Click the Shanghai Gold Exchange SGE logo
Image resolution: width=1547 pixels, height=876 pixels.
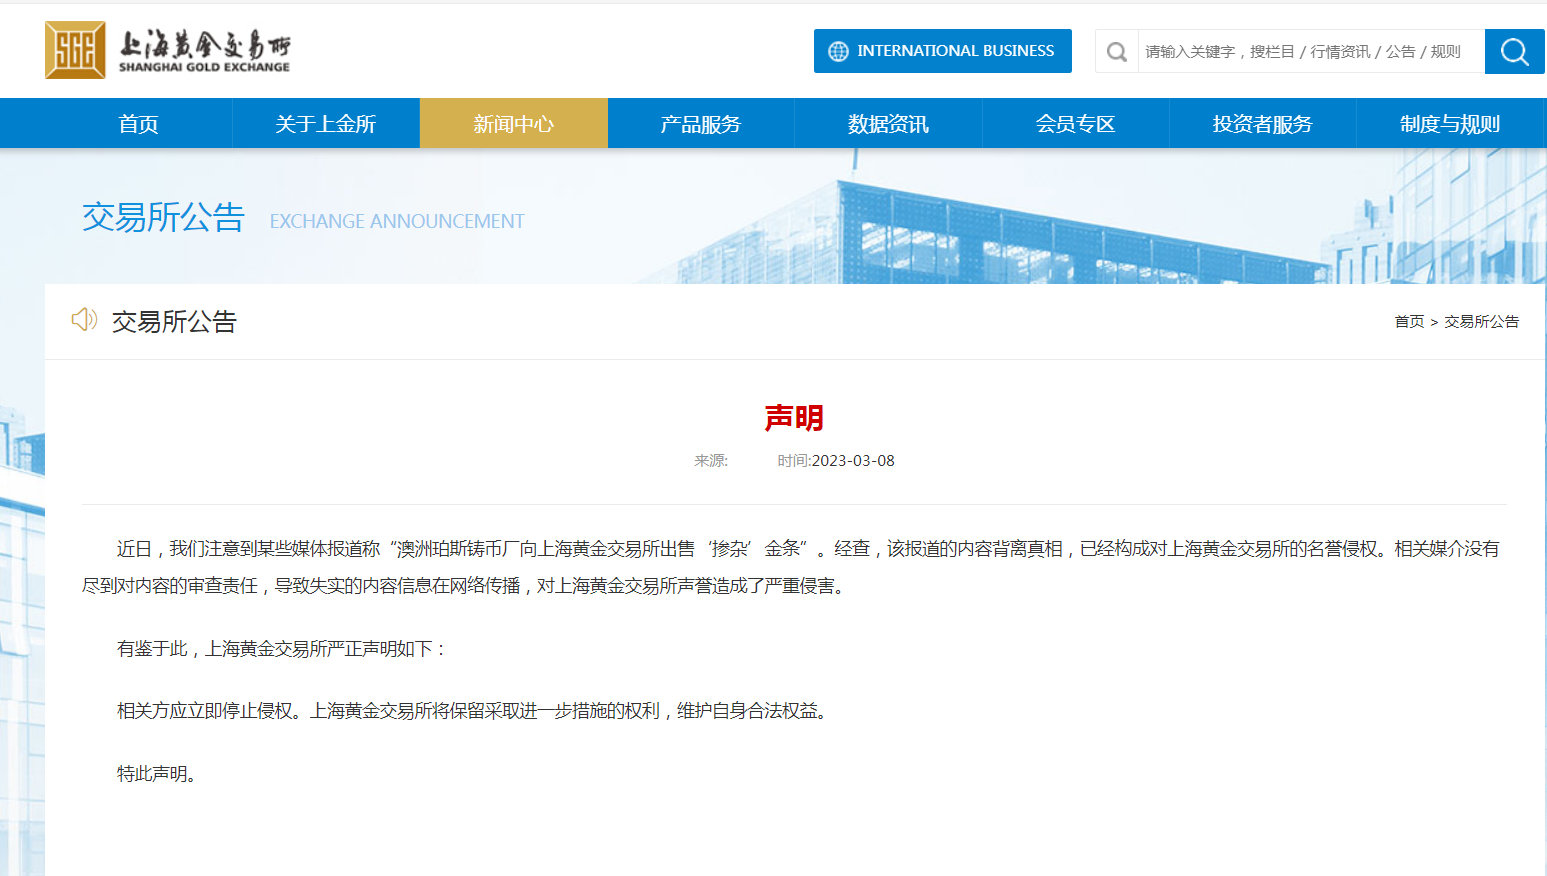[168, 50]
